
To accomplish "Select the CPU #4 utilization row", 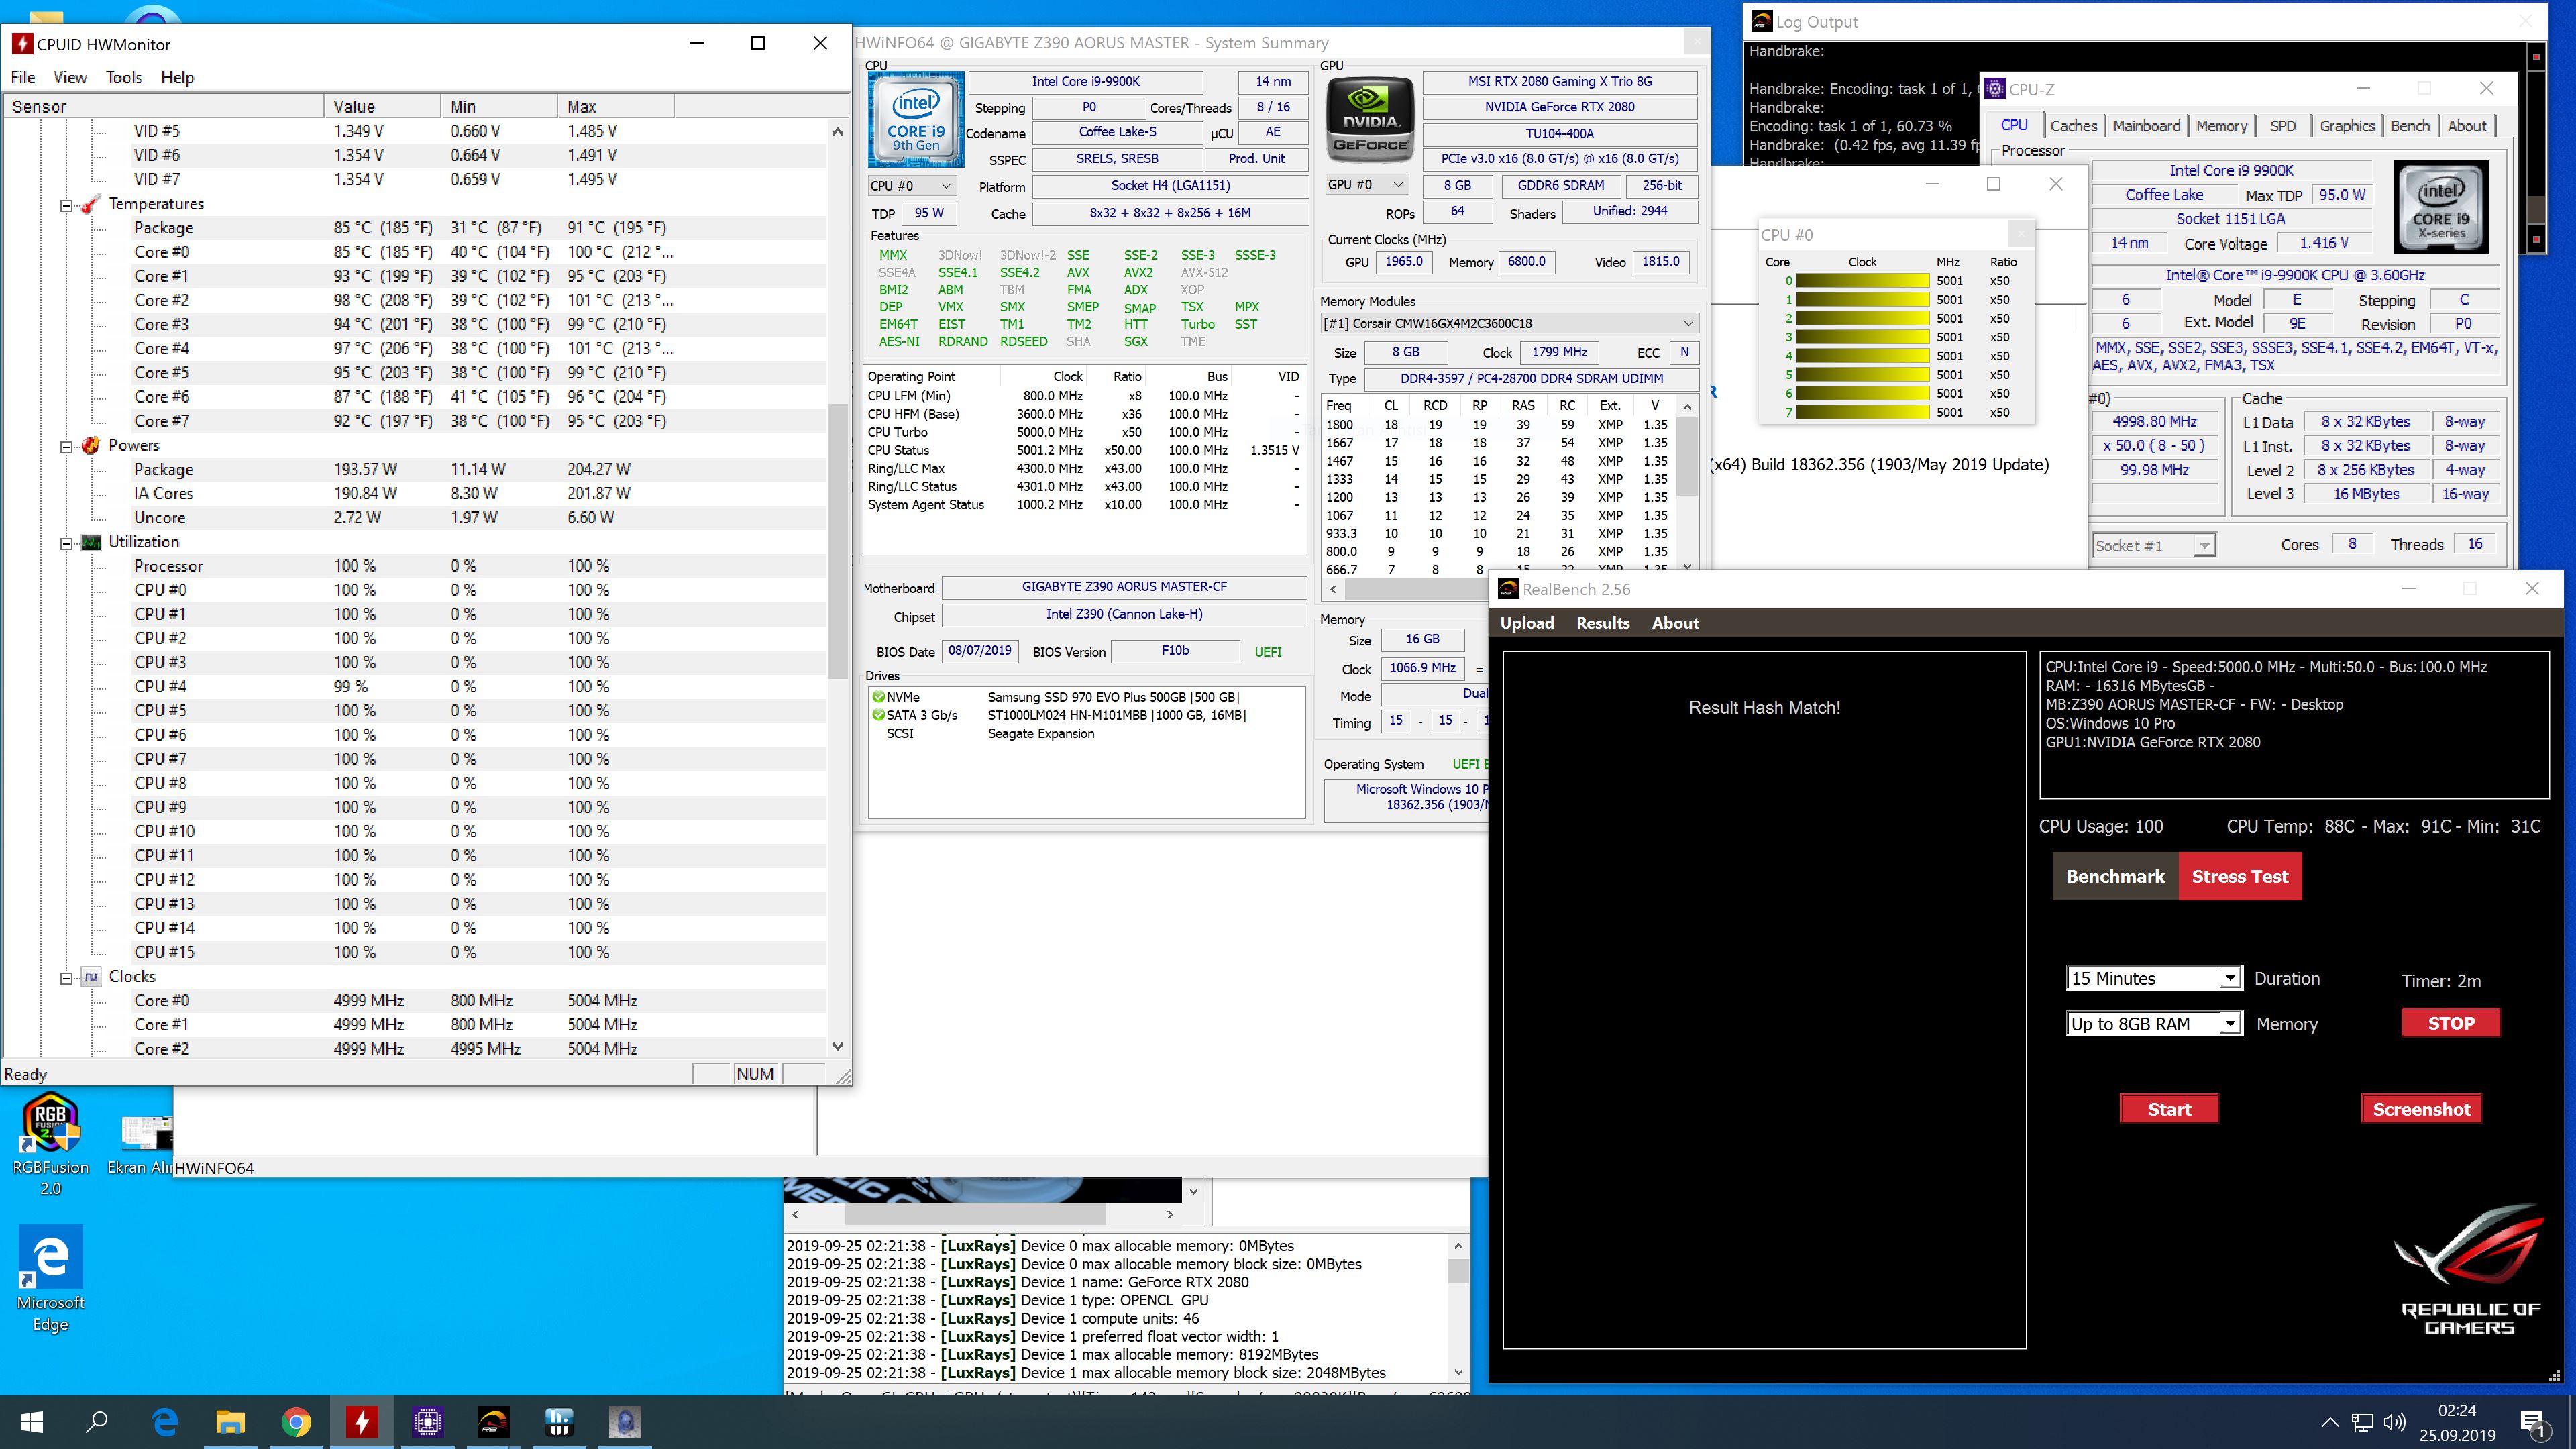I will (414, 687).
